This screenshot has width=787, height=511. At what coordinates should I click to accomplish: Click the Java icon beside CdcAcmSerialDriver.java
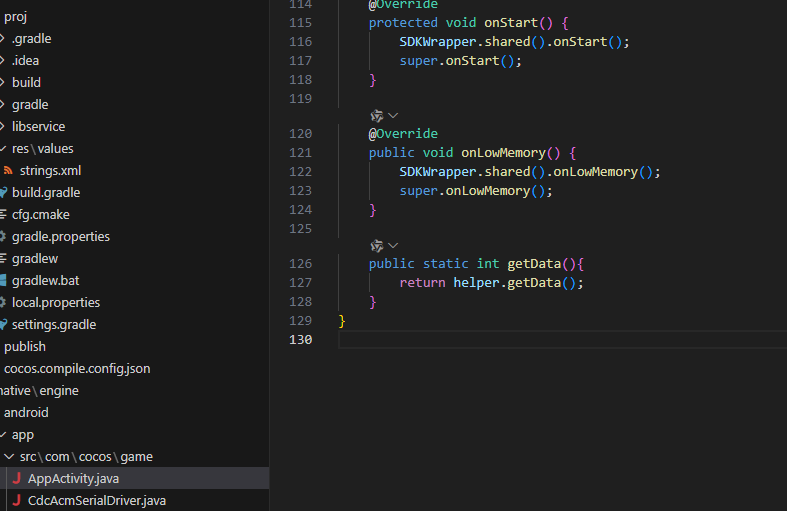(17, 500)
